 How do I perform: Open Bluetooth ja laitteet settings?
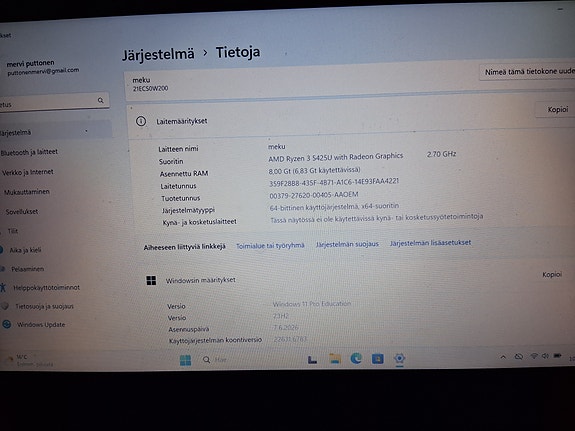(29, 152)
